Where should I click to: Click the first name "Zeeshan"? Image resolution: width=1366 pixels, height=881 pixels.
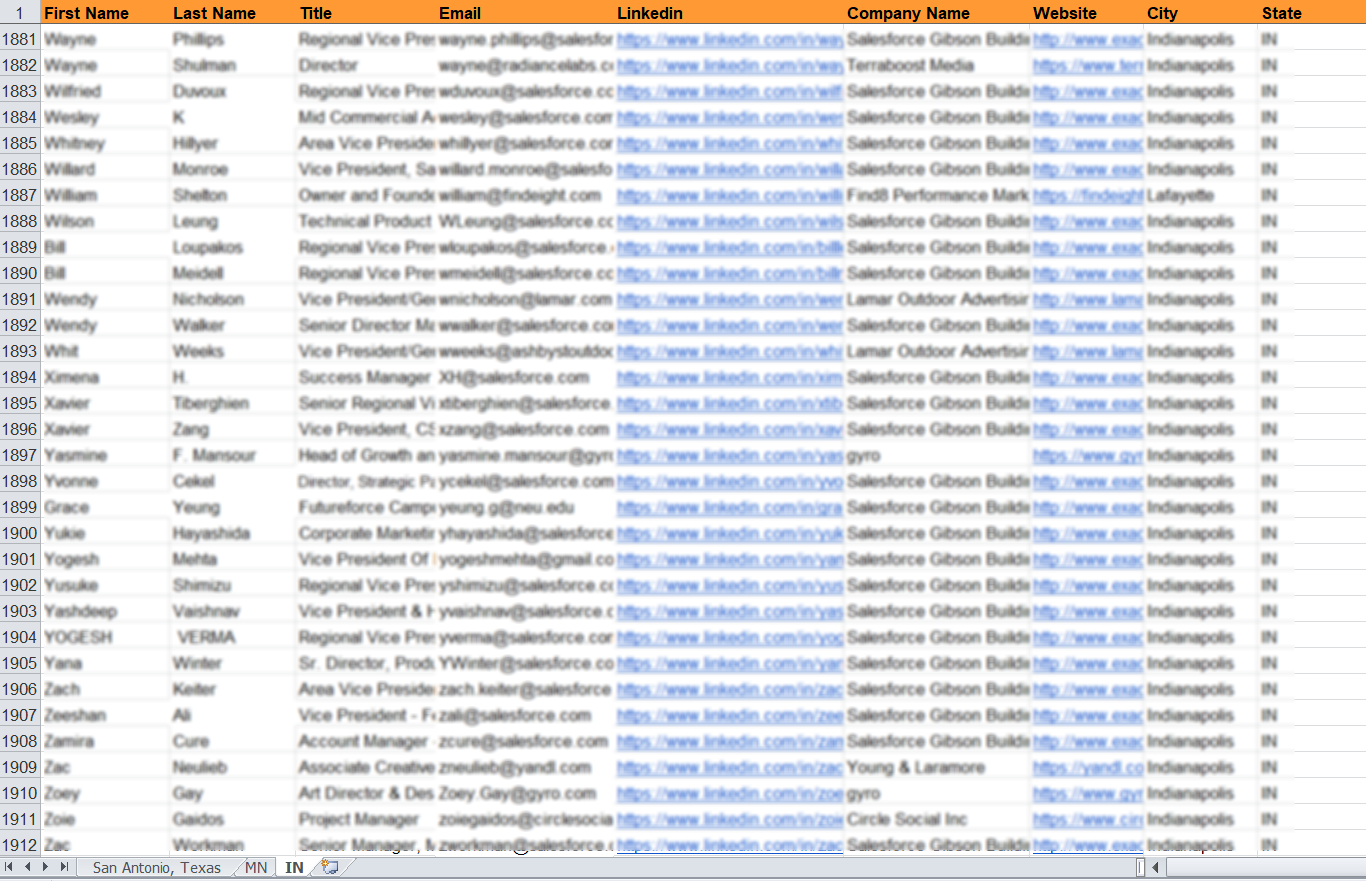75,715
